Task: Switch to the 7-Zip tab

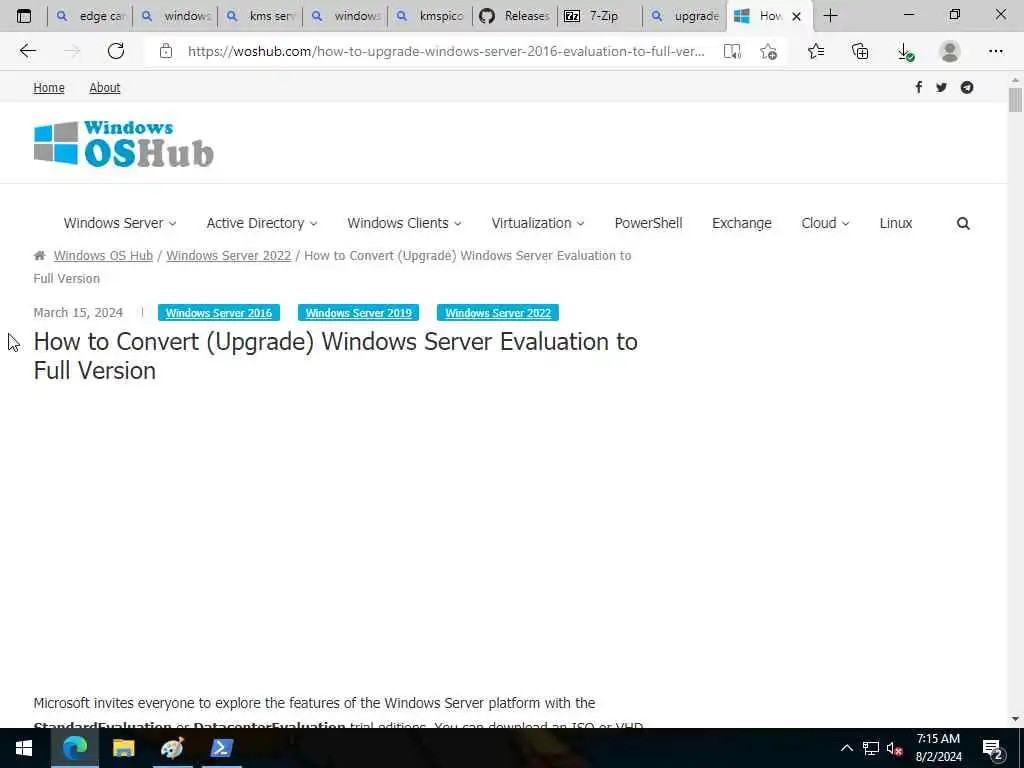Action: (x=600, y=16)
